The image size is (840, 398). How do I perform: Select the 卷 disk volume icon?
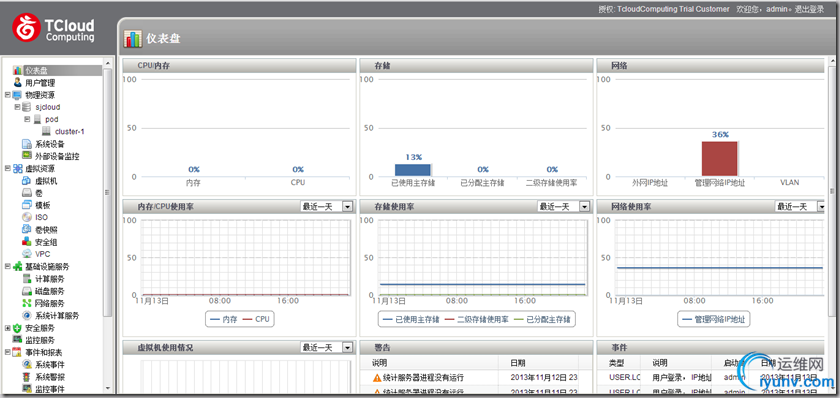click(x=27, y=193)
